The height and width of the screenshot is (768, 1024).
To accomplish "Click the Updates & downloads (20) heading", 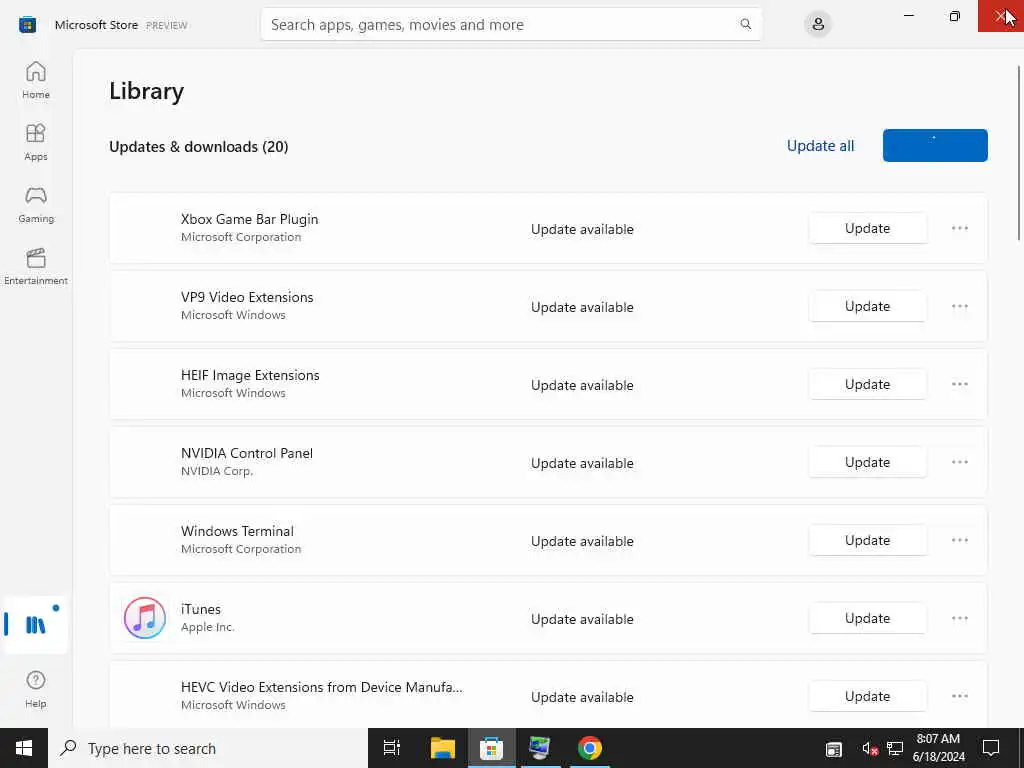I will tap(199, 146).
